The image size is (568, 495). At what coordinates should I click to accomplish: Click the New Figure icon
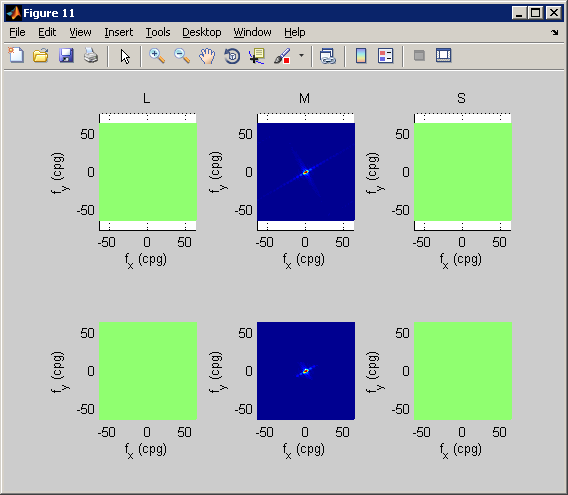(16, 56)
